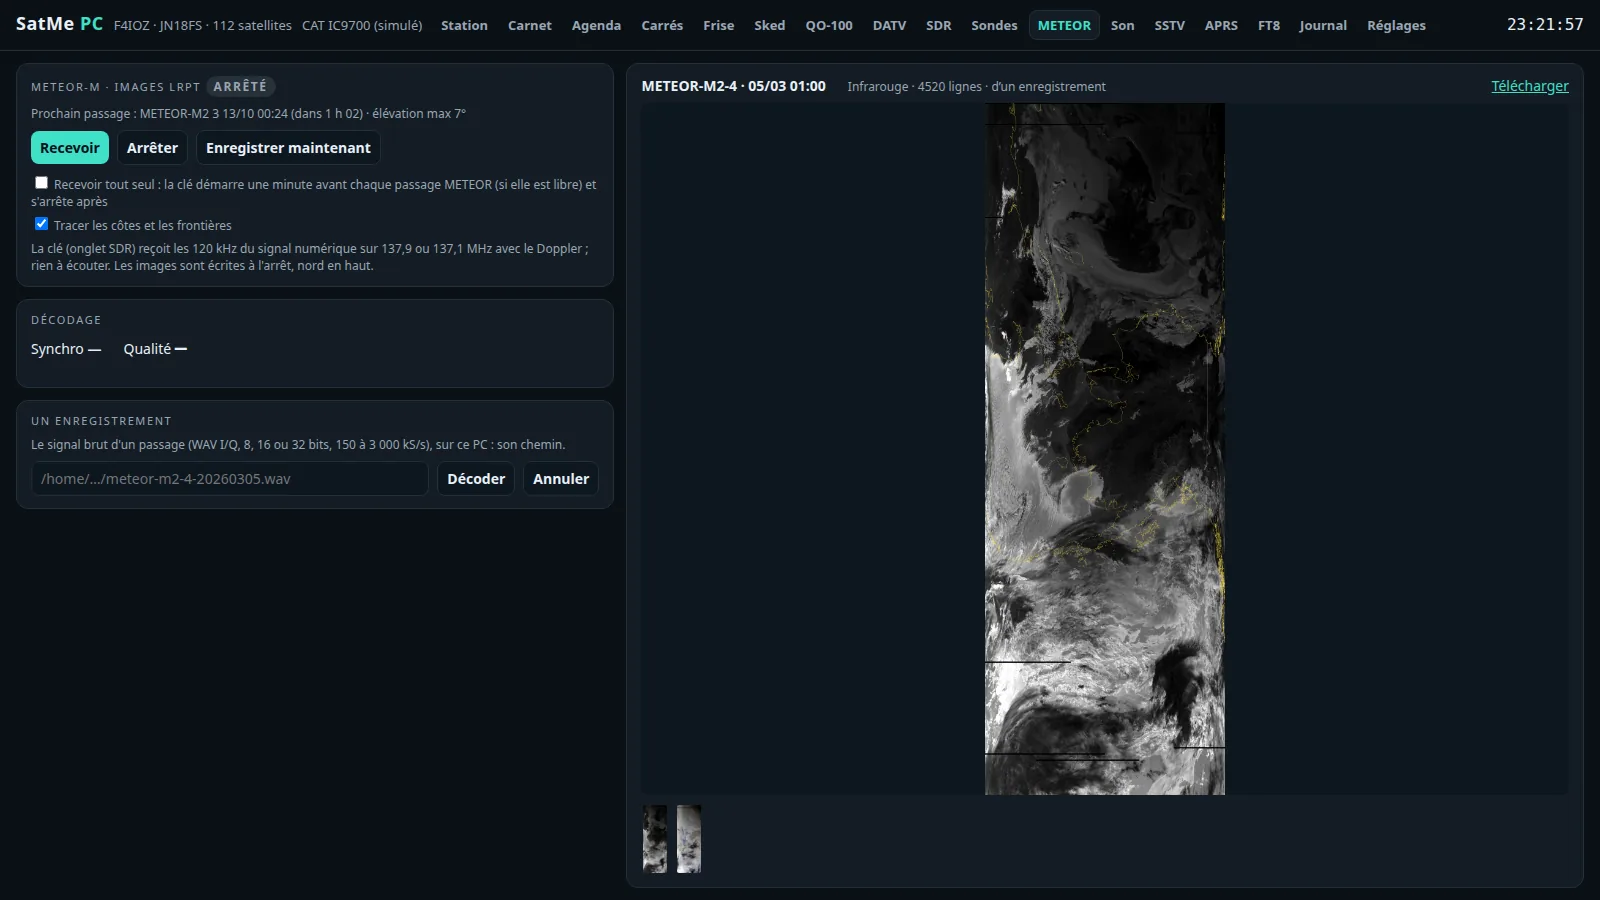Open the Carrés tab
The image size is (1600, 900).
click(662, 25)
